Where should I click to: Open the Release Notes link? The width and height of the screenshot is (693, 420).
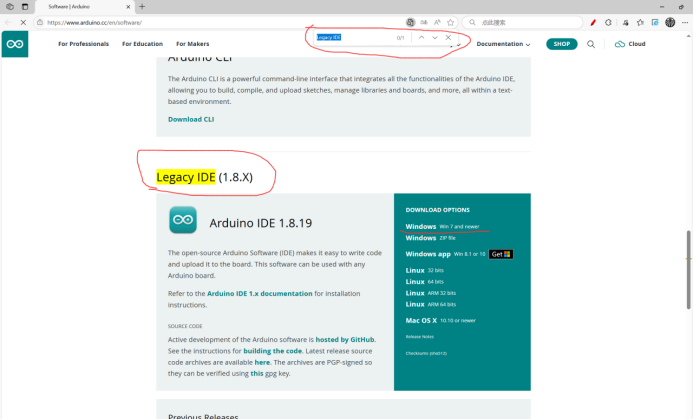pos(419,337)
